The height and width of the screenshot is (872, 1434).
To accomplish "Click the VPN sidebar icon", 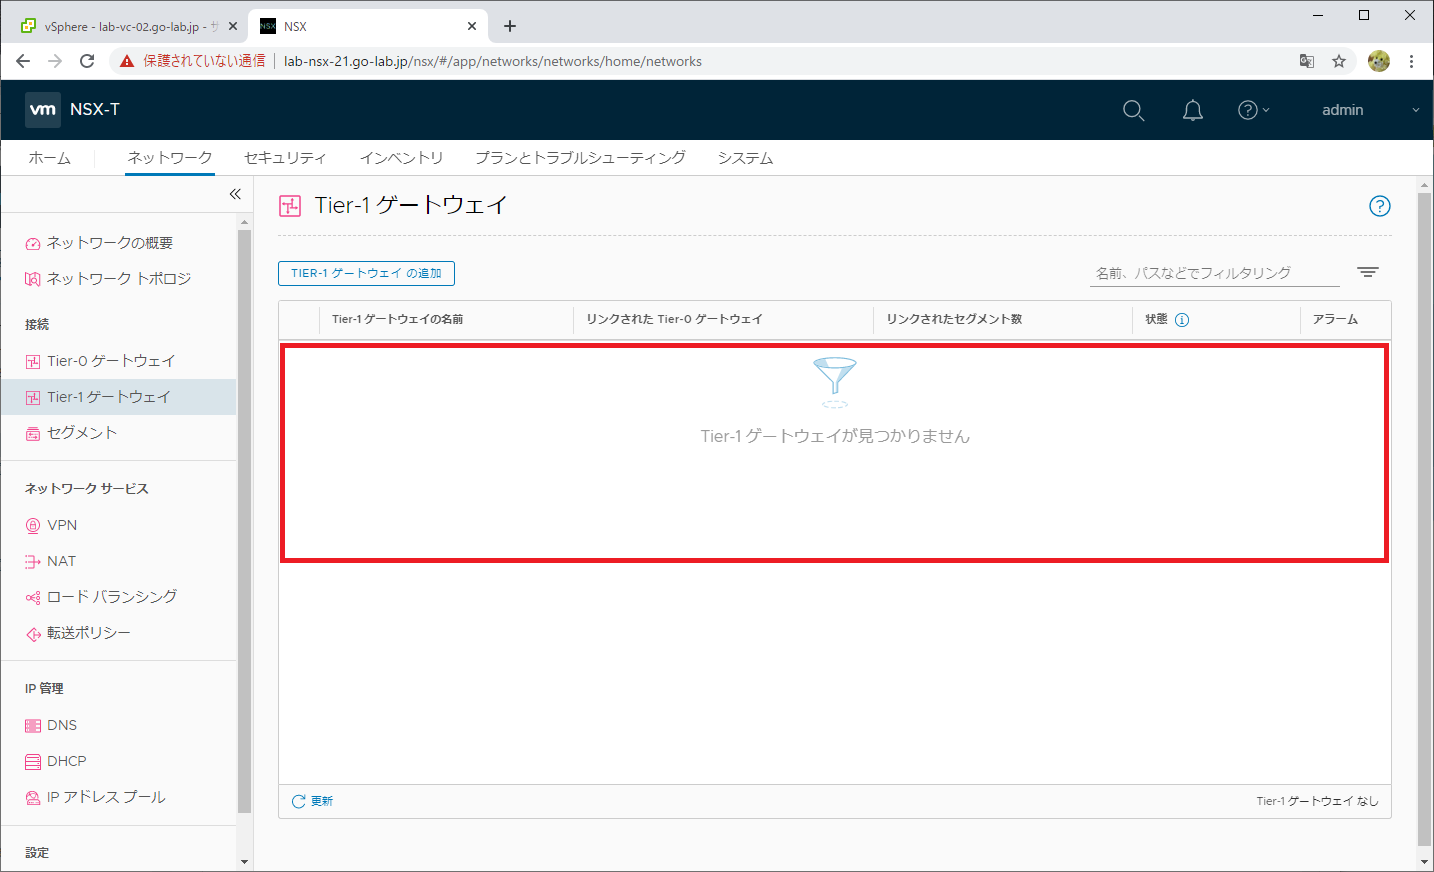I will [33, 526].
